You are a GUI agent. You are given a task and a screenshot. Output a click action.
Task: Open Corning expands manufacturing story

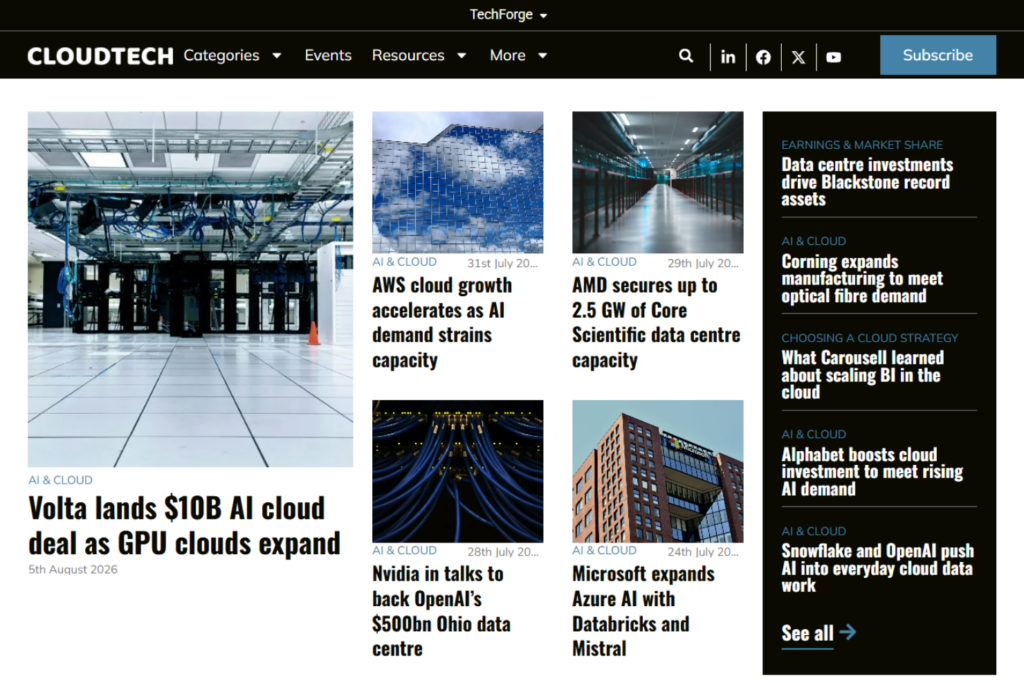(x=862, y=279)
